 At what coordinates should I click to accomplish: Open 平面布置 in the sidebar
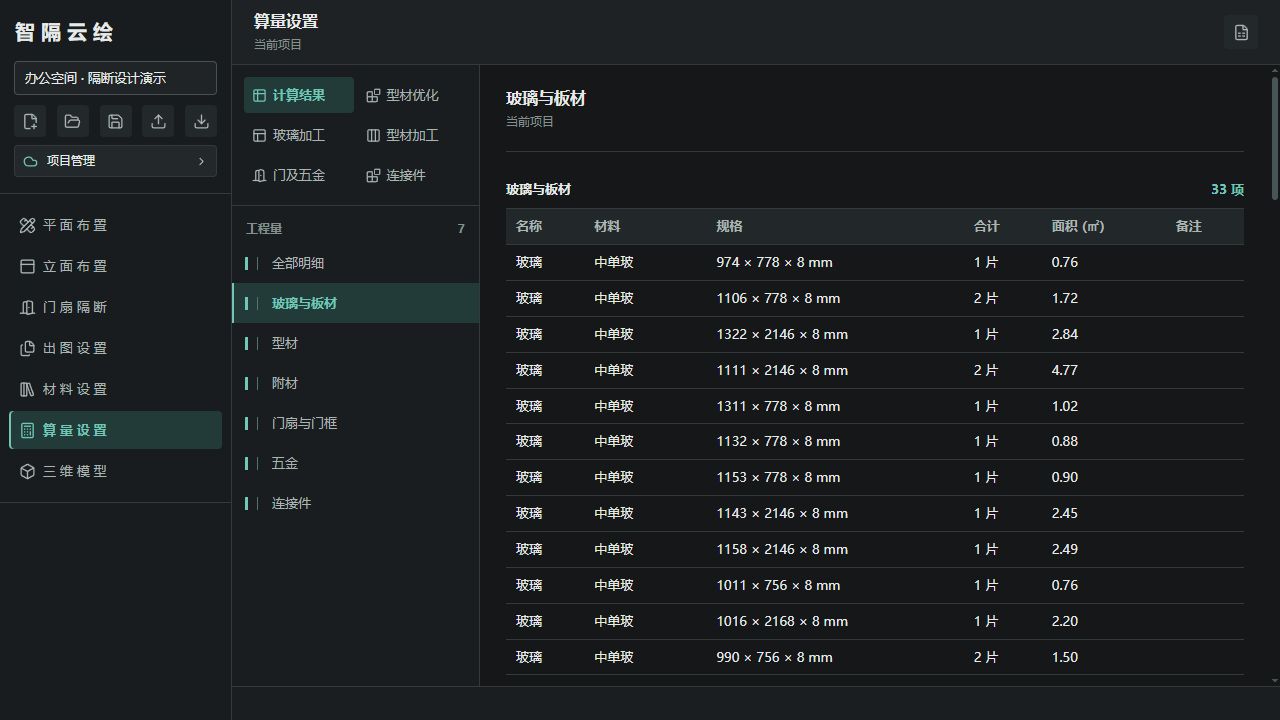pos(115,225)
